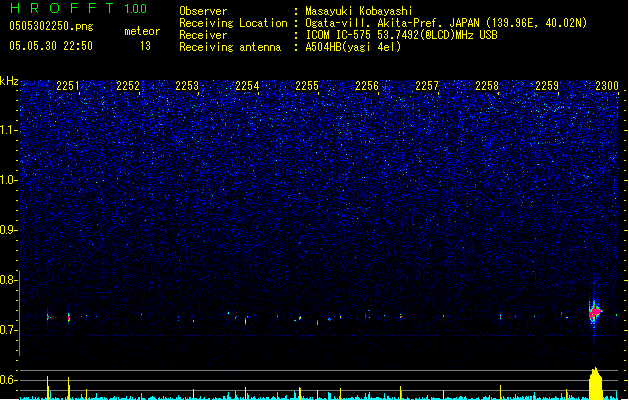Viewport: 629px width, 400px height.
Task: Click the strong pink meteor echo near 2300
Action: [x=595, y=312]
